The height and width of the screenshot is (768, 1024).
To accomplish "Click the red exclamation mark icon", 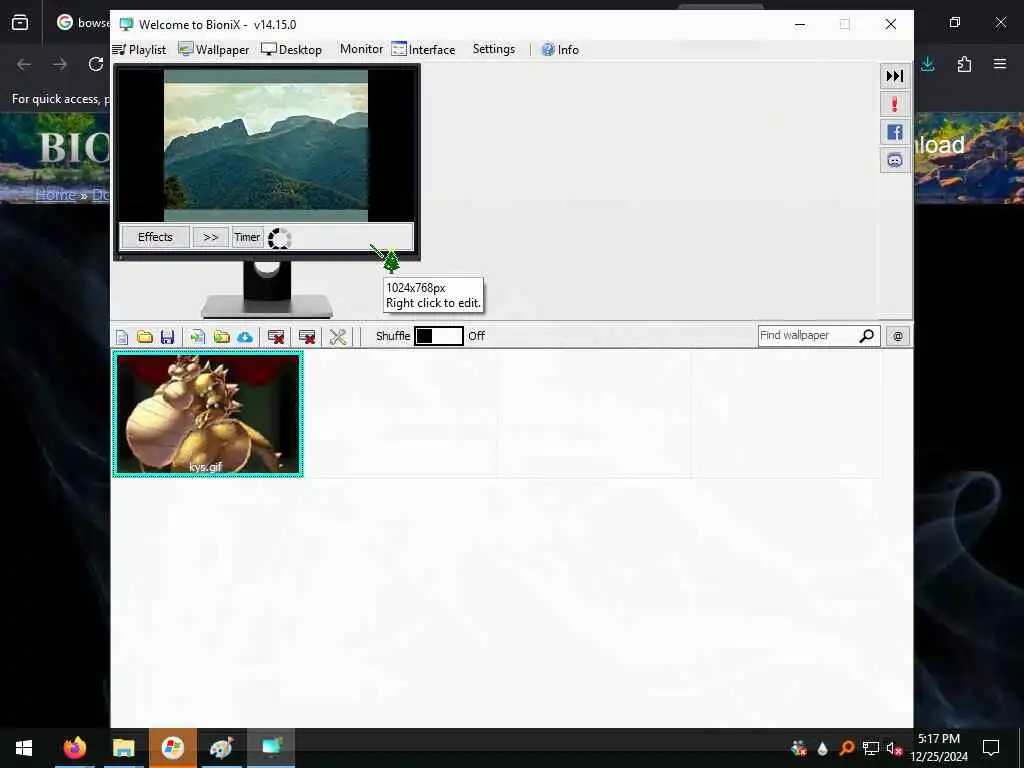I will coord(895,104).
